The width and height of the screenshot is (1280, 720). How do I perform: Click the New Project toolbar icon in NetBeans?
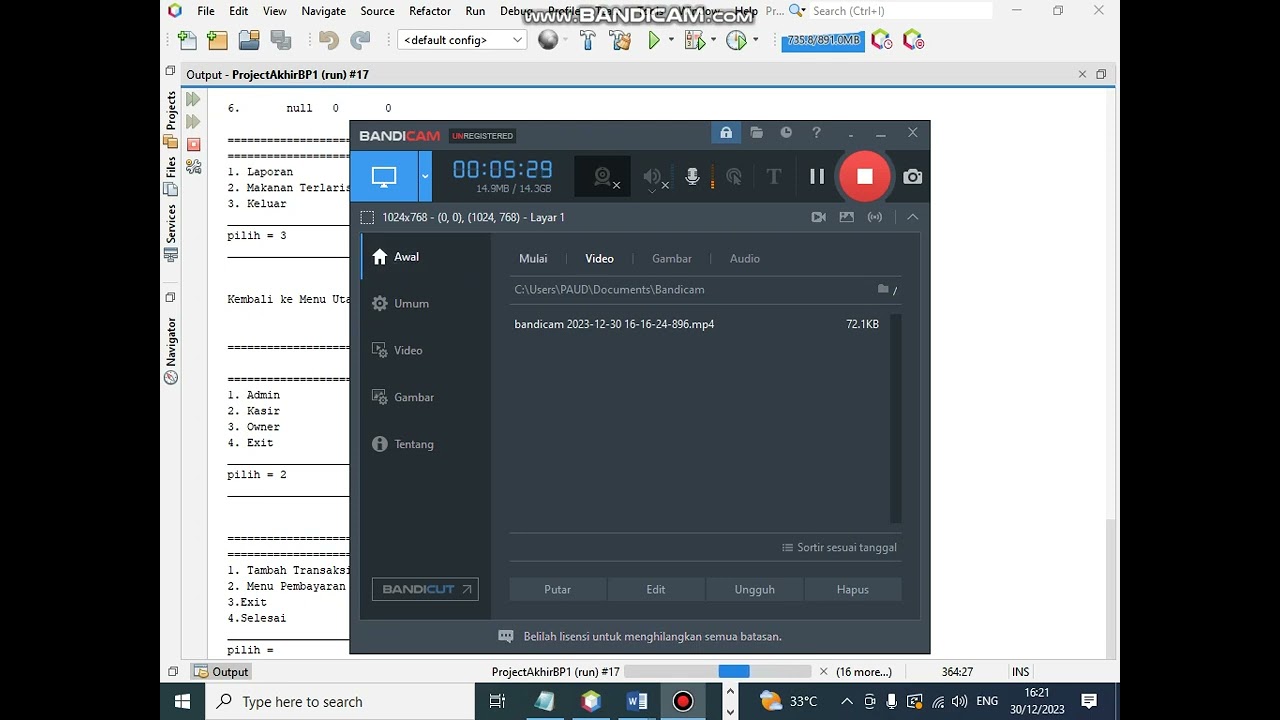click(217, 40)
